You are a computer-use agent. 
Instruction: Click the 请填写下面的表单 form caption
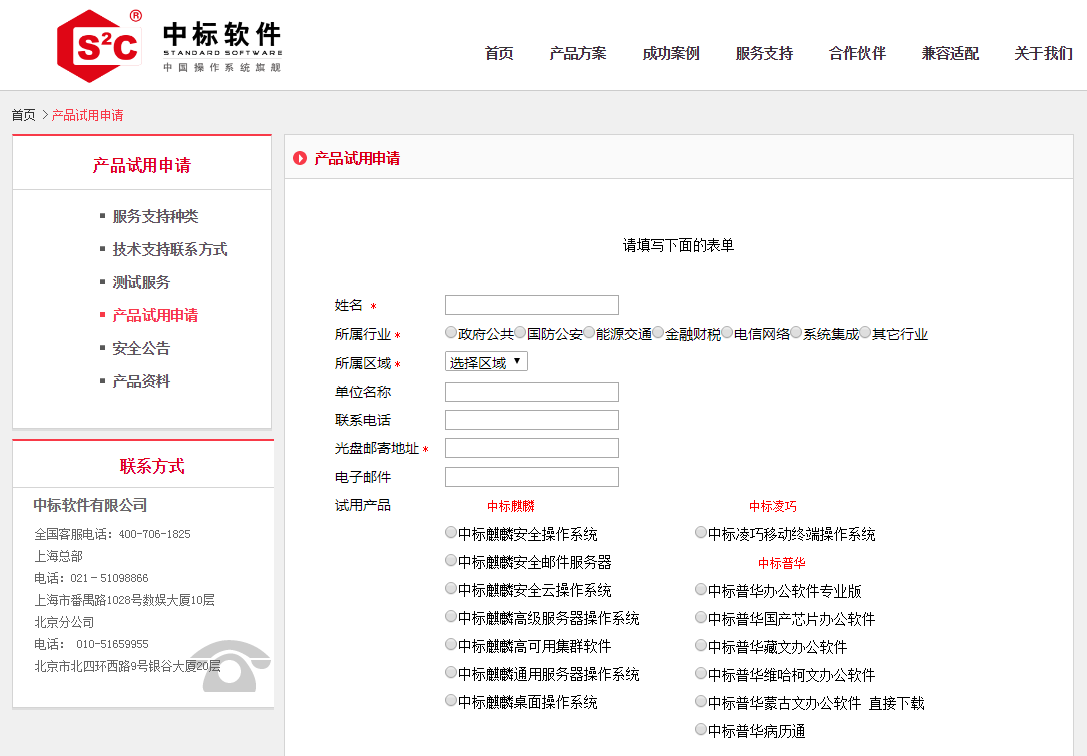click(678, 245)
